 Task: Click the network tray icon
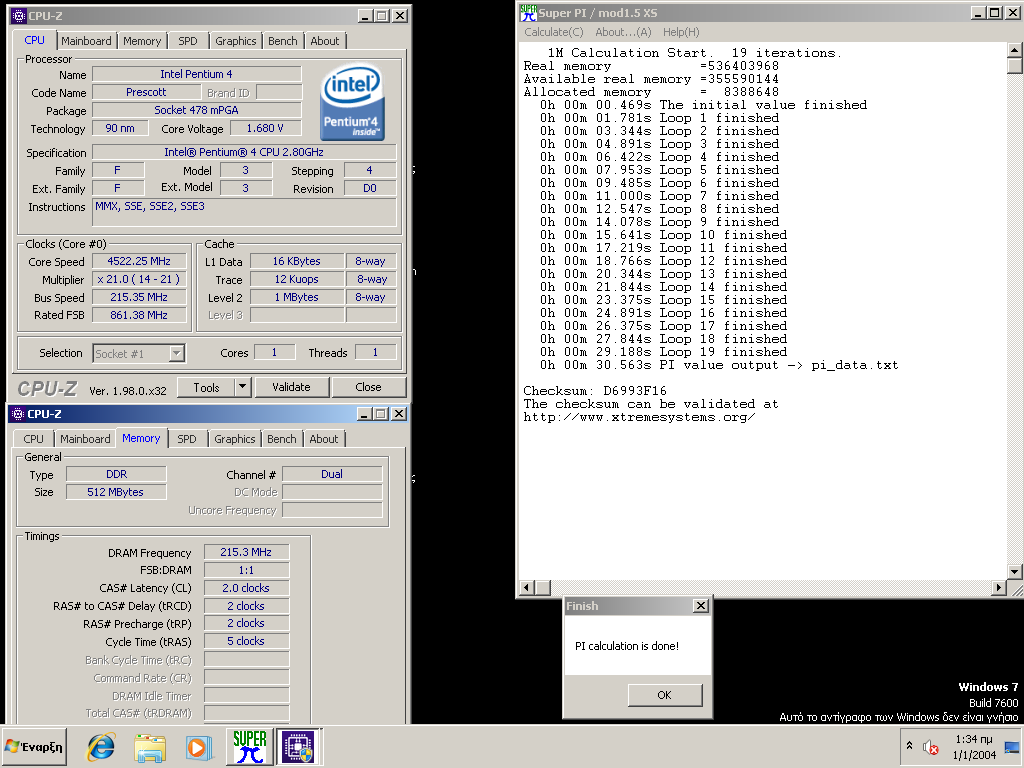(x=1012, y=747)
